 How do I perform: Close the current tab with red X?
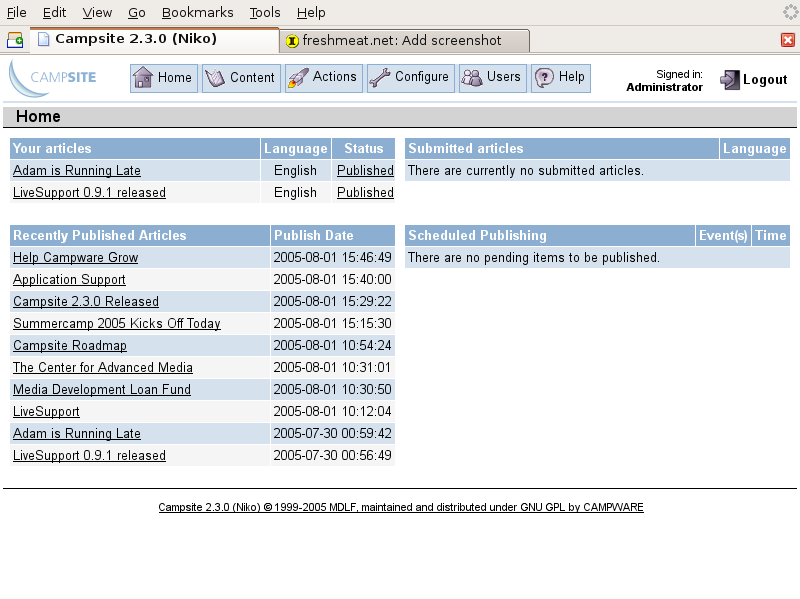click(788, 40)
